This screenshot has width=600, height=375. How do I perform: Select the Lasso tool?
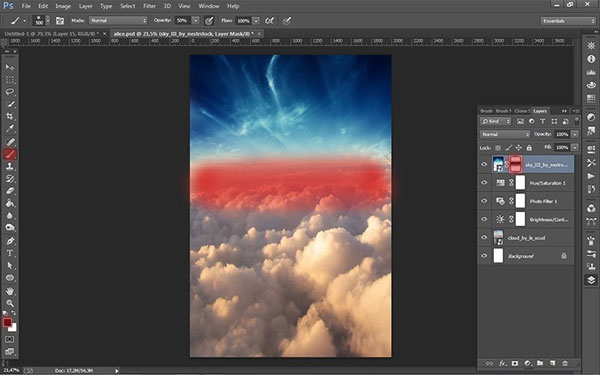10,92
